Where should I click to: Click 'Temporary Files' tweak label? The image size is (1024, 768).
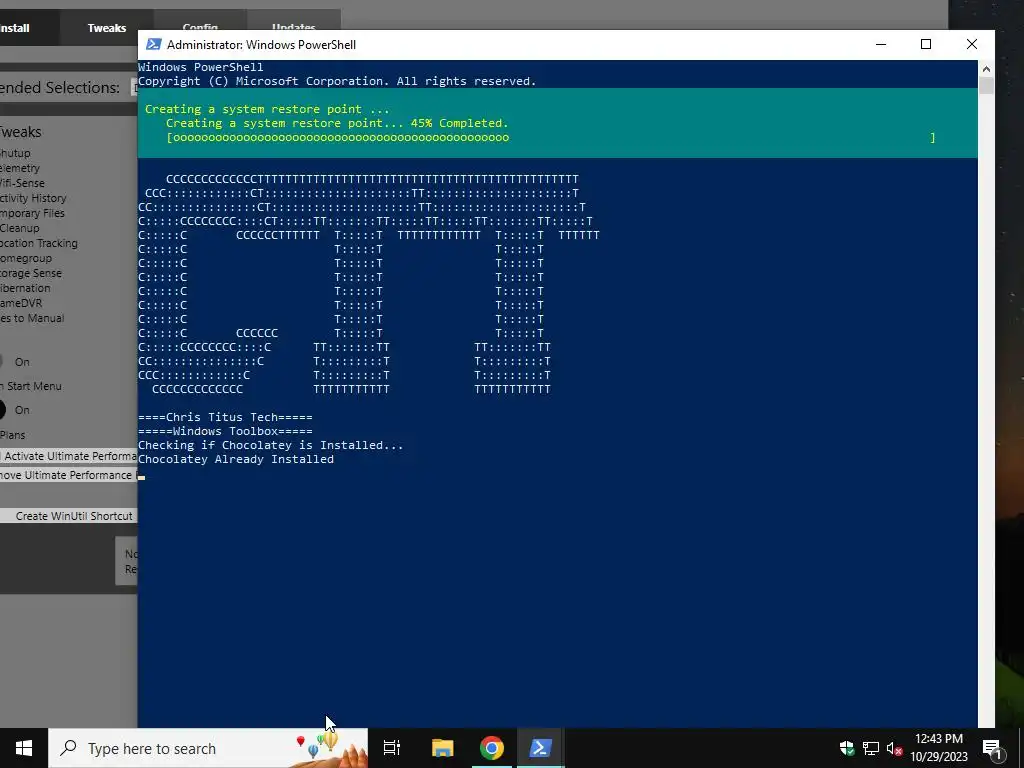32,213
